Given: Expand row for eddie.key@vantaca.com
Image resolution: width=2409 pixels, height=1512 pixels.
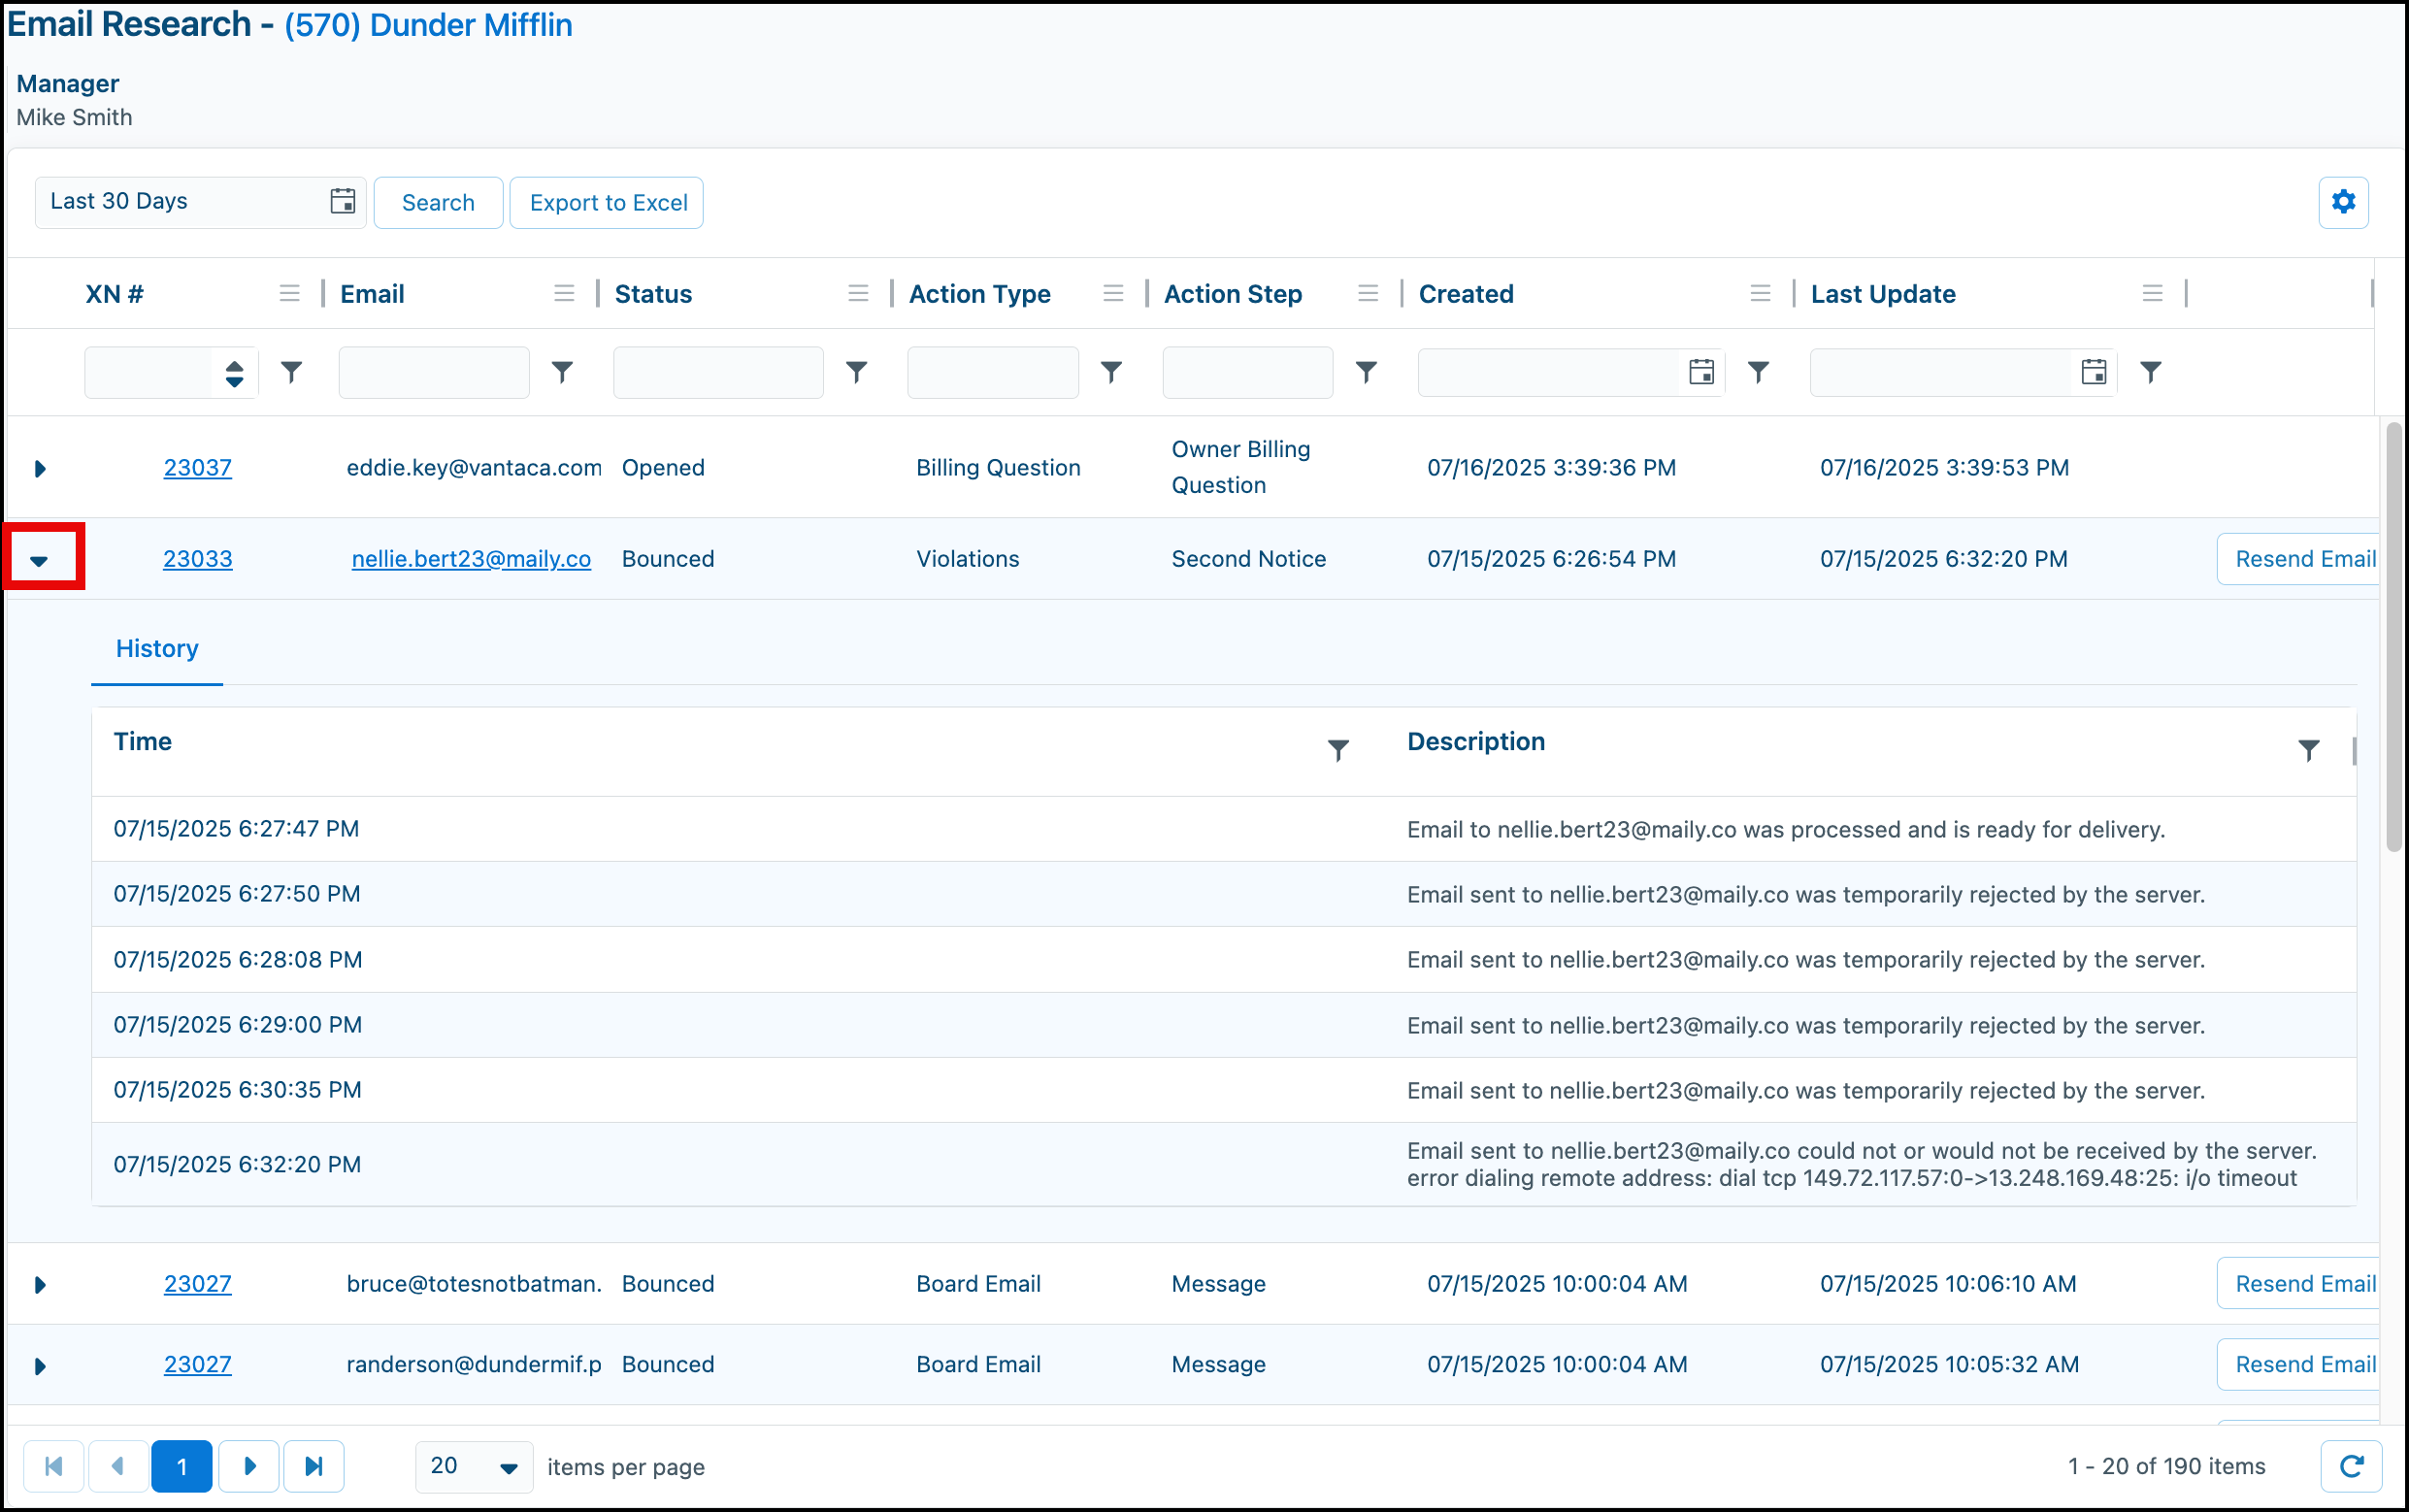Looking at the screenshot, I should 40,468.
